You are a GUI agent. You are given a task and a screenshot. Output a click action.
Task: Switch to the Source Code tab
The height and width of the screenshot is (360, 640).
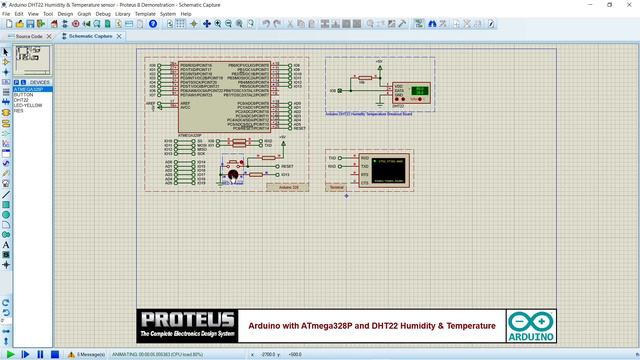[x=29, y=36]
